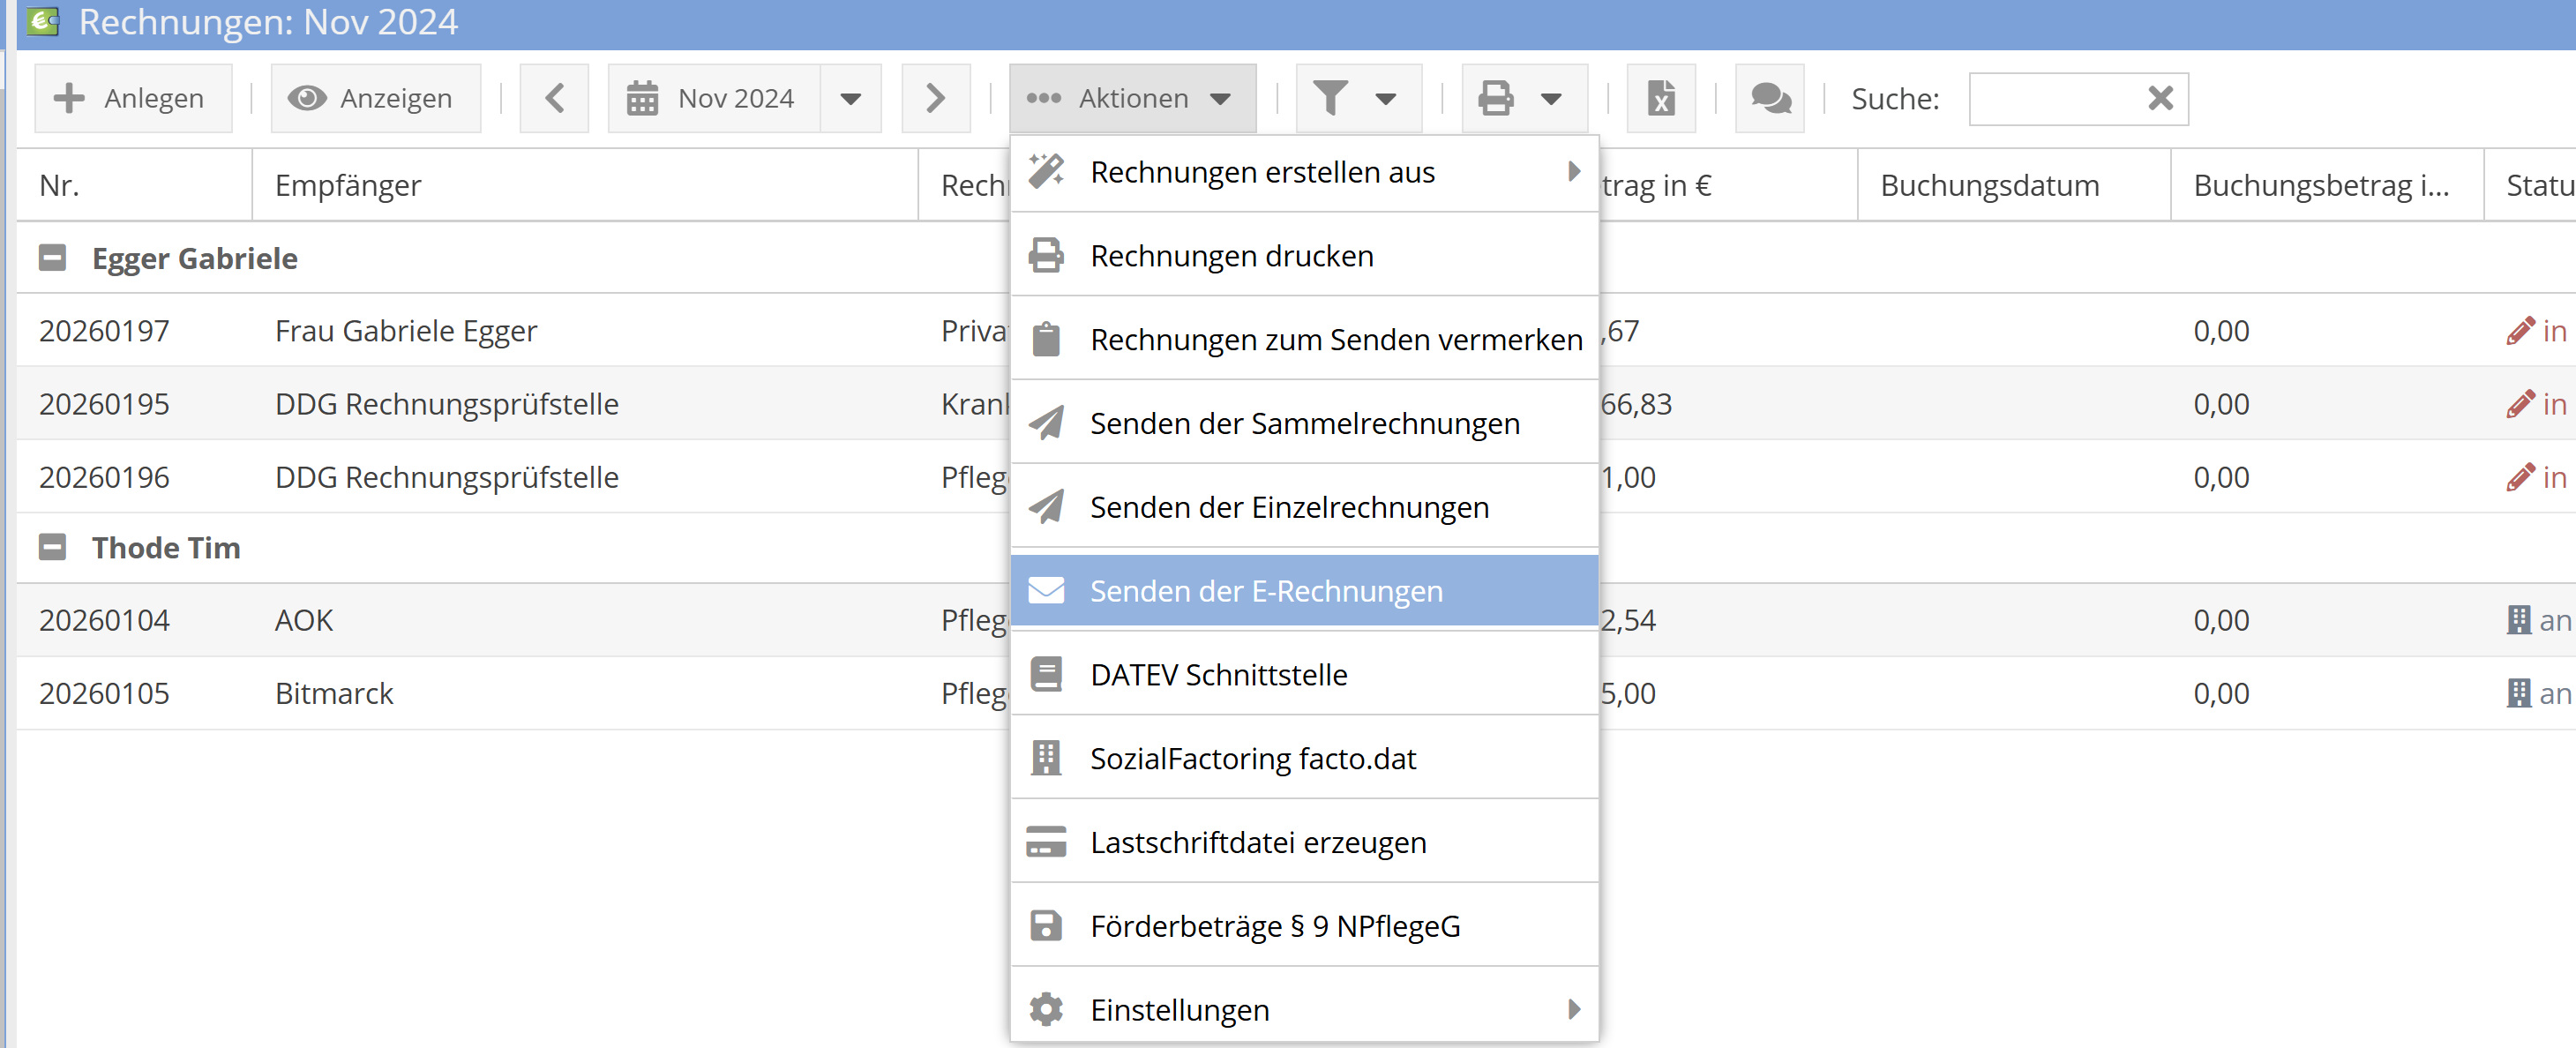Click the Anlegen button
This screenshot has height=1048, width=2576.
tap(133, 98)
